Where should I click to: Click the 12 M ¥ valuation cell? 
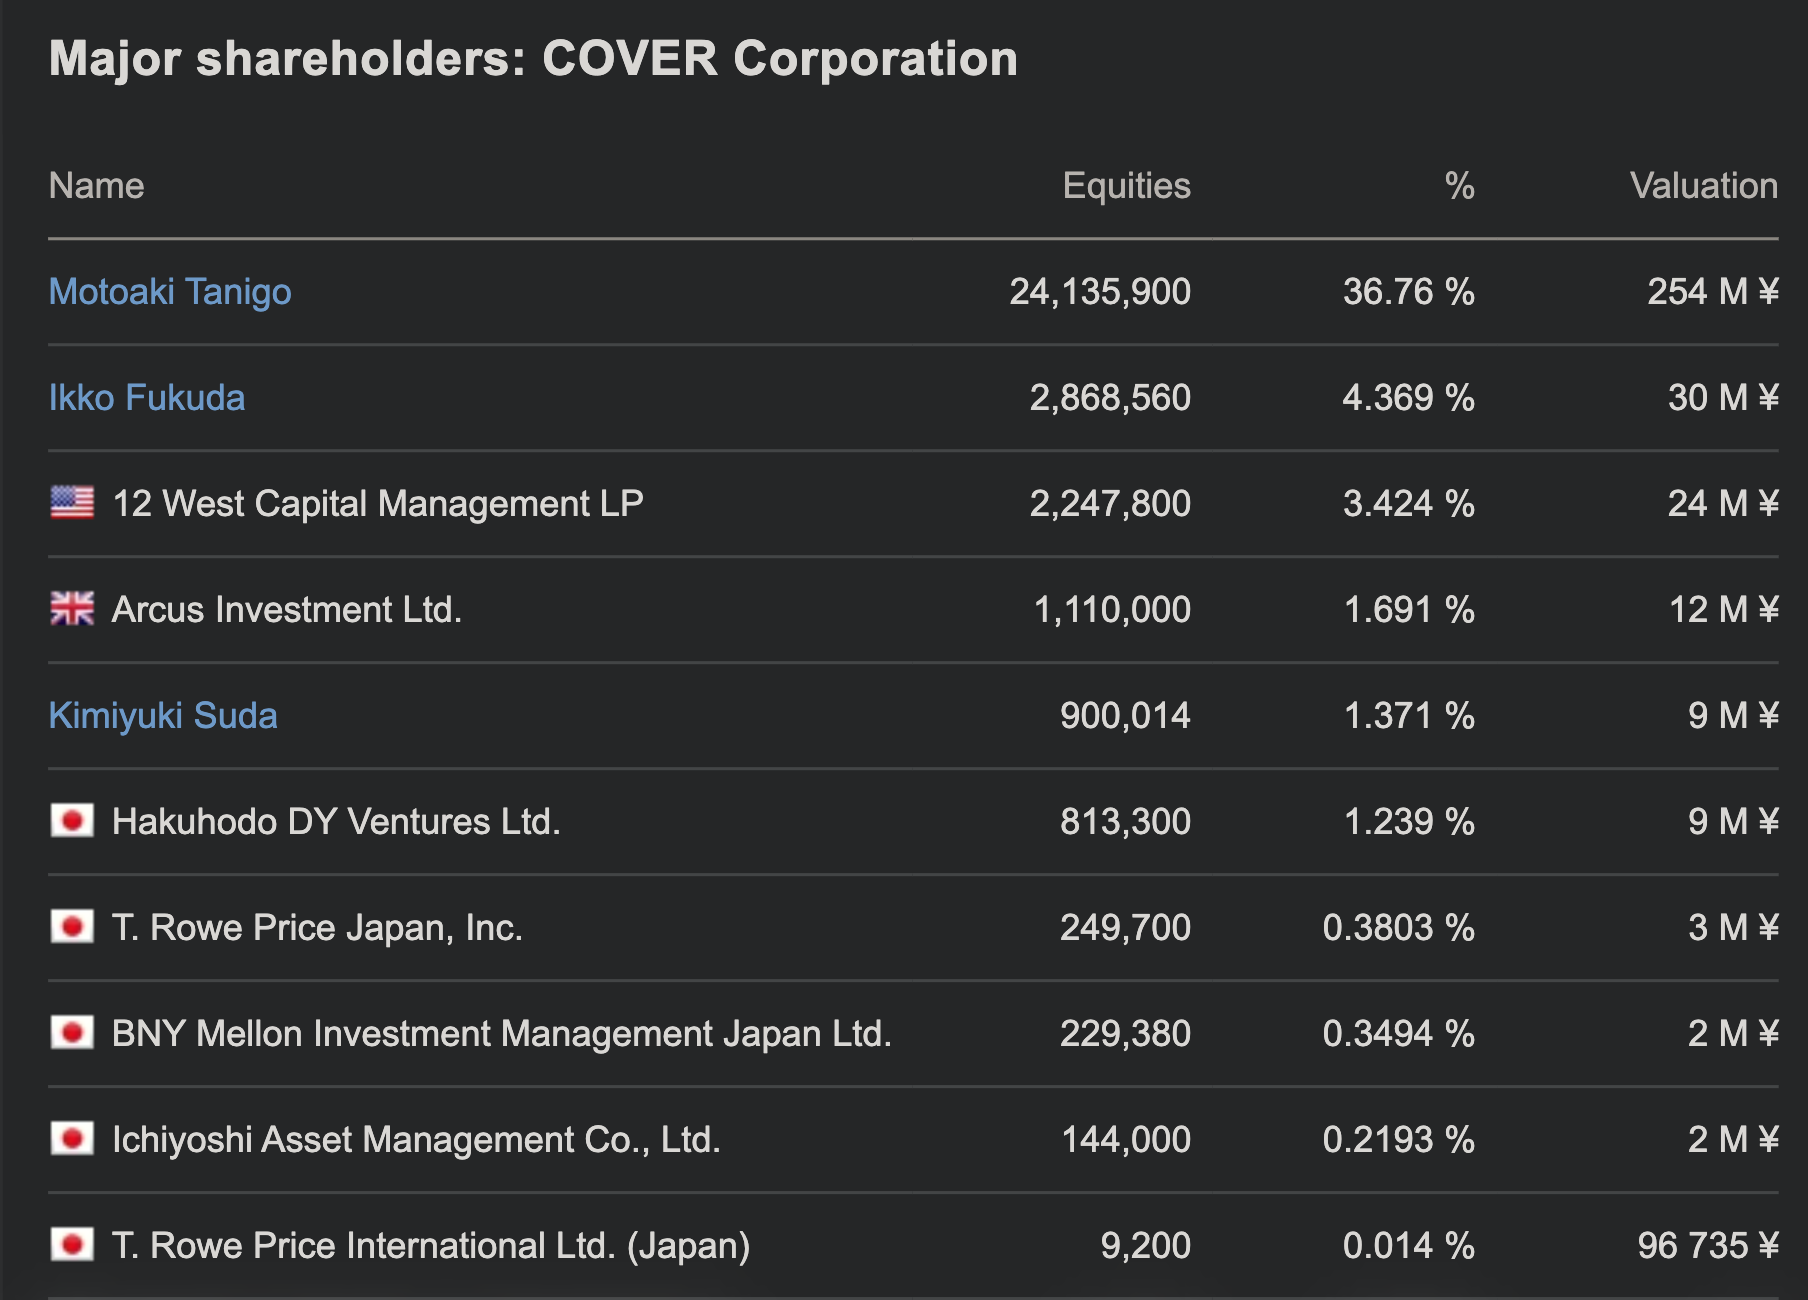coord(1724,610)
